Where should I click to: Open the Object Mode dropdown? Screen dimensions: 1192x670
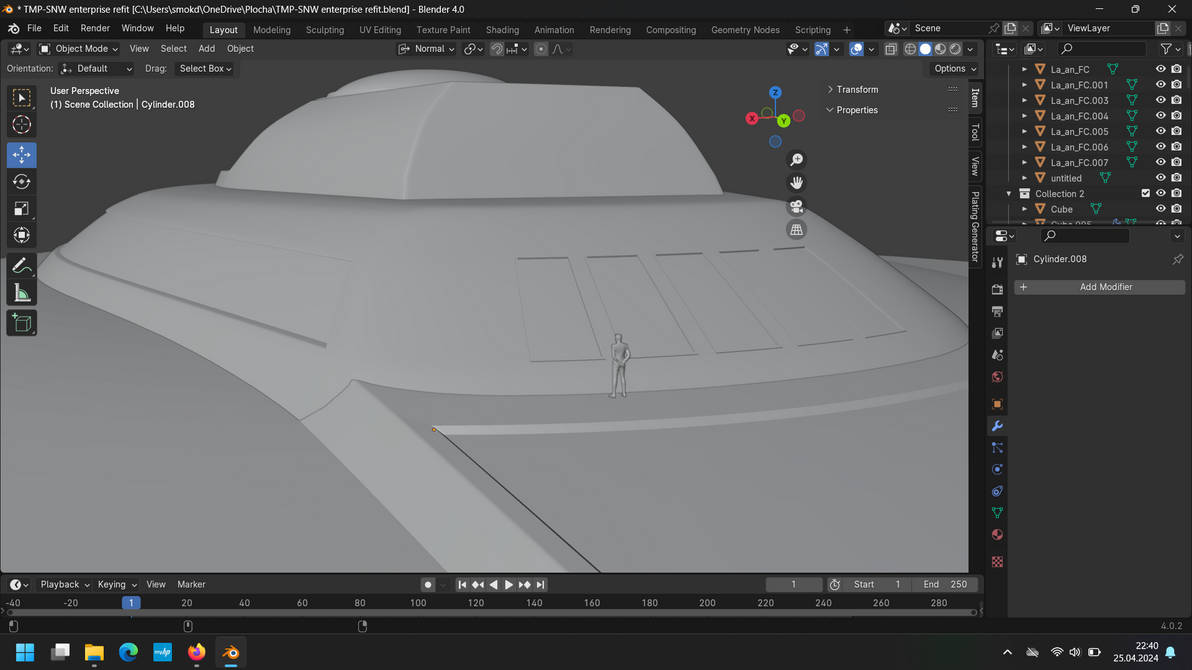pyautogui.click(x=79, y=48)
